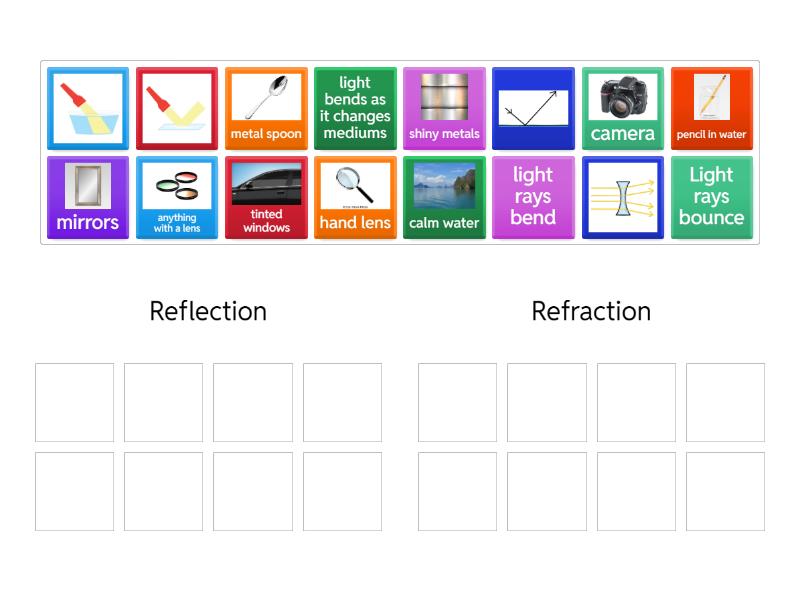
Task: Click first empty Reflection slot
Action: (x=75, y=402)
